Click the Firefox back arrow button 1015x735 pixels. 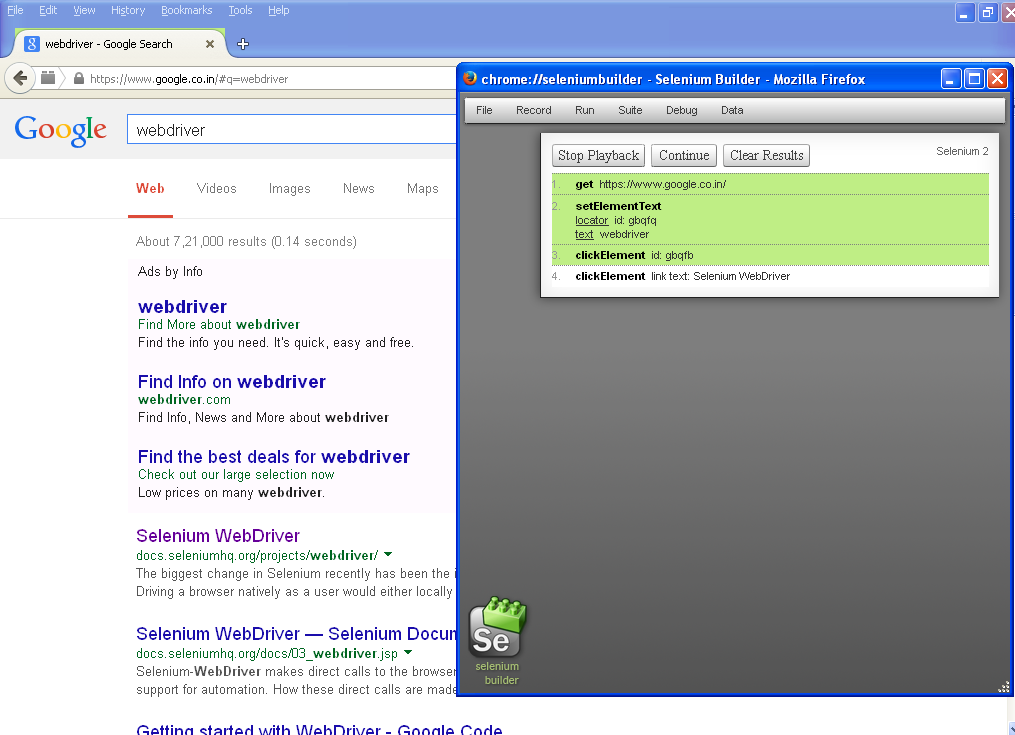(x=20, y=78)
